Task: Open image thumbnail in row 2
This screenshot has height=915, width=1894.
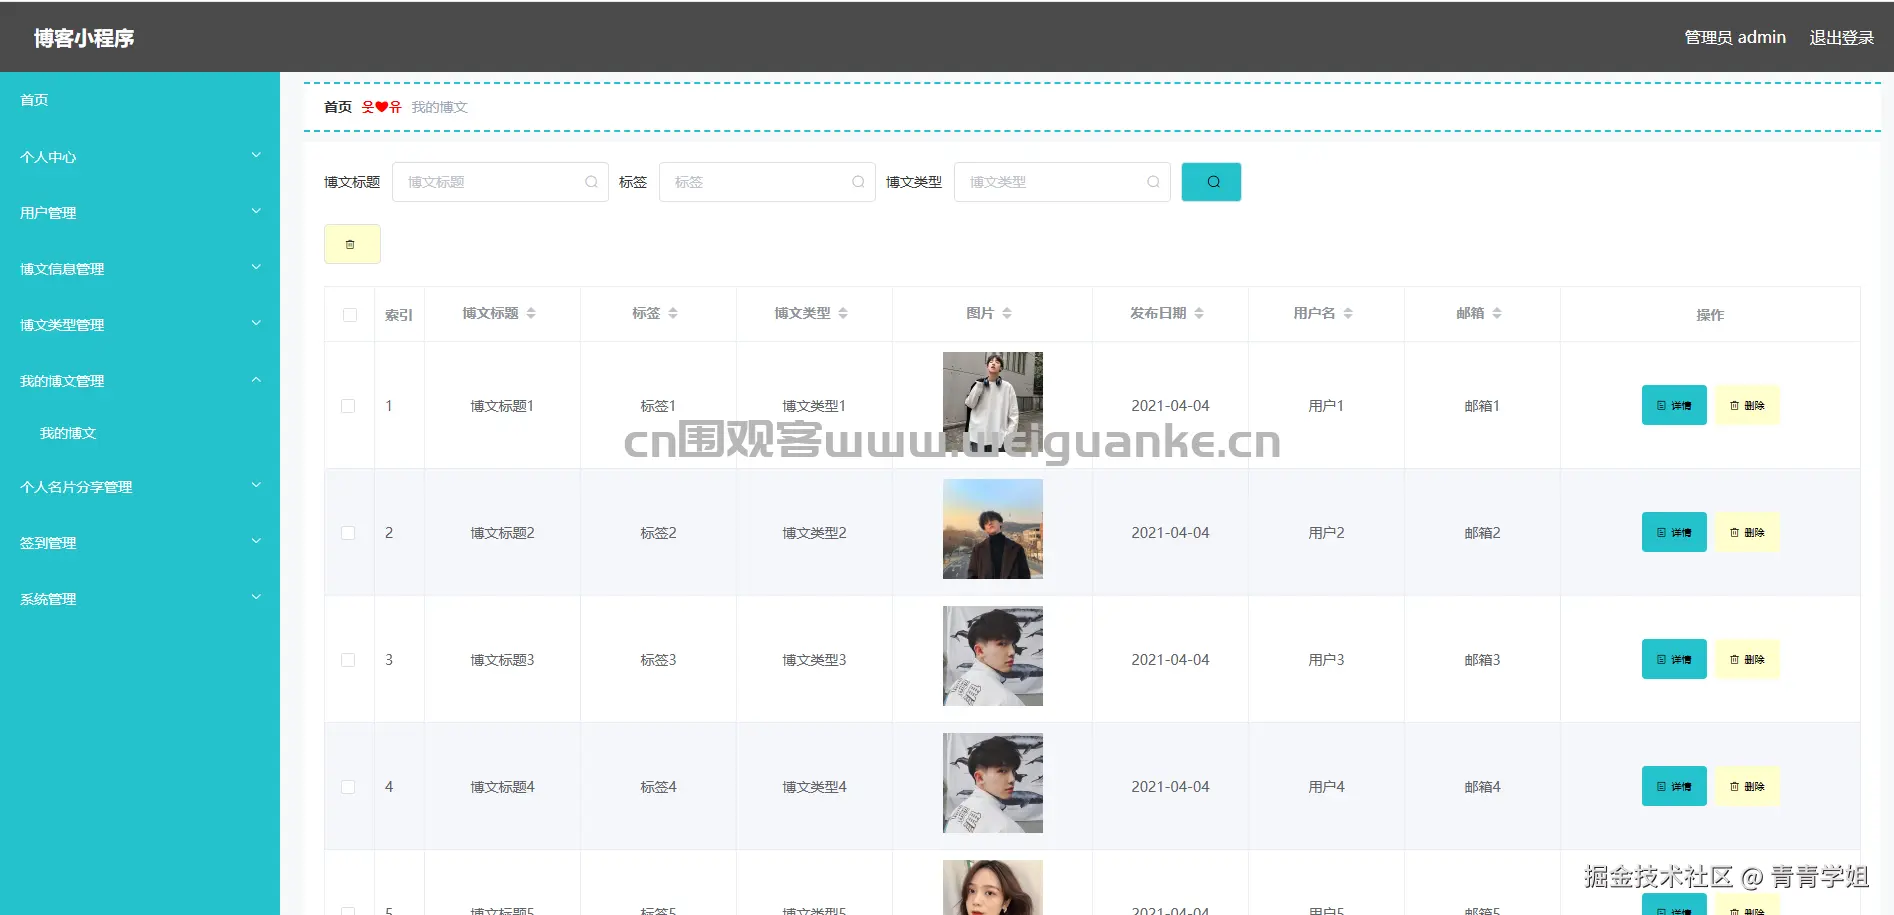Action: pyautogui.click(x=993, y=529)
